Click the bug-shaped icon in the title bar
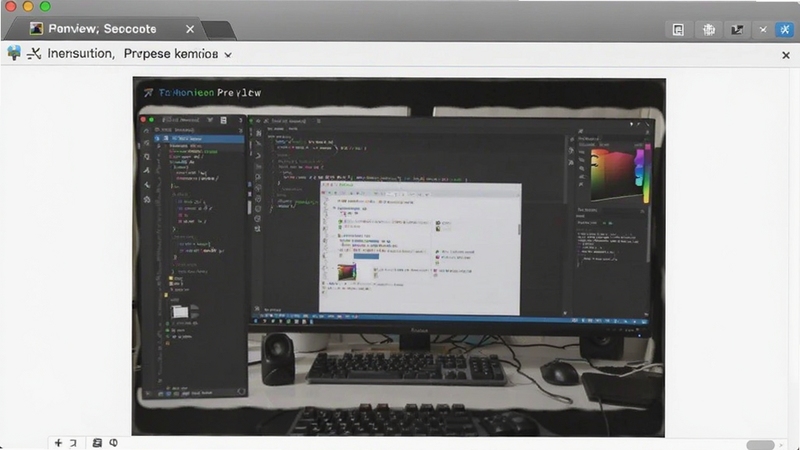Screen dimensions: 800x450 click(x=709, y=30)
